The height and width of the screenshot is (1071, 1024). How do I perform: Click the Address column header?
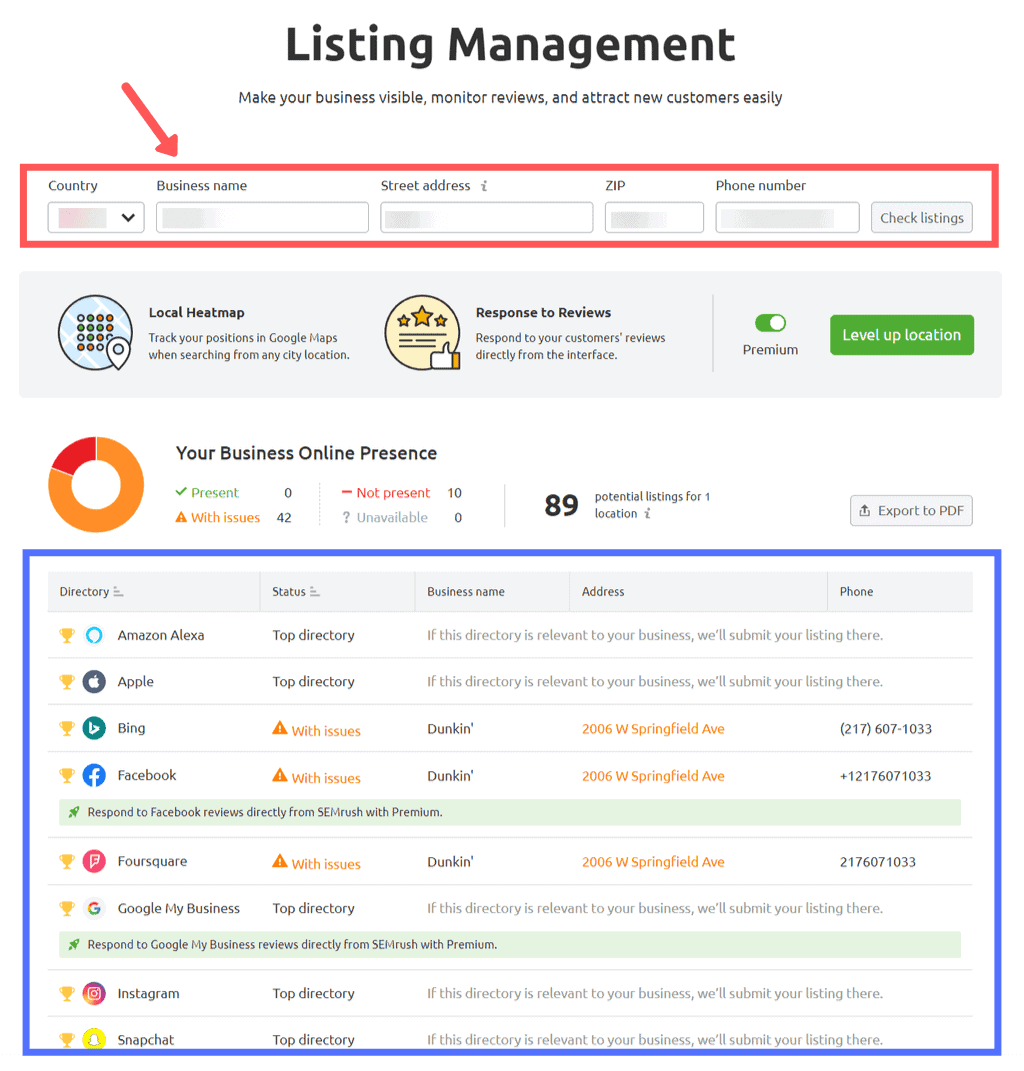pyautogui.click(x=603, y=592)
